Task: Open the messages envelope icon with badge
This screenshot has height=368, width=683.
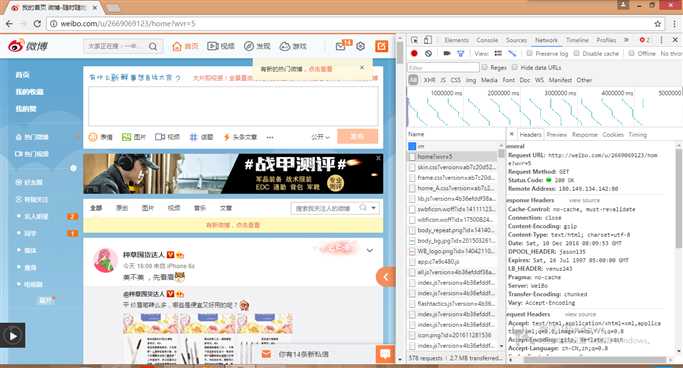Action: 341,46
